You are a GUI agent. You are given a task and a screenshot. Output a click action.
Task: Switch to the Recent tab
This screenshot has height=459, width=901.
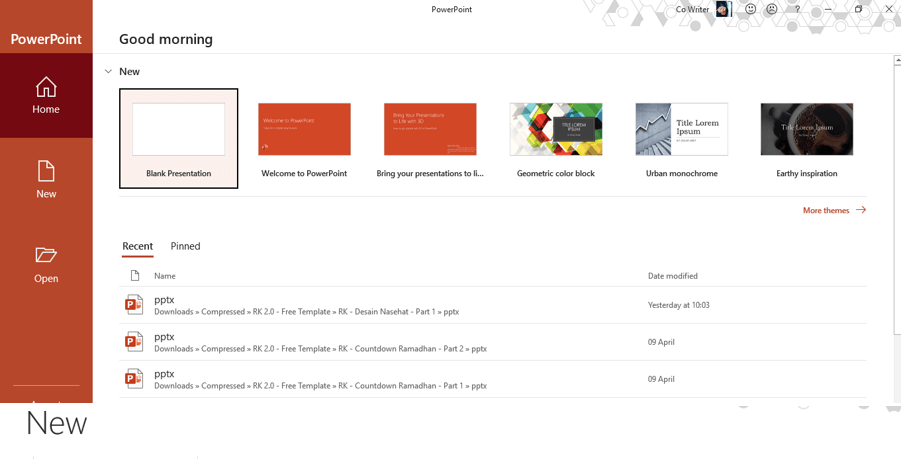pyautogui.click(x=137, y=246)
